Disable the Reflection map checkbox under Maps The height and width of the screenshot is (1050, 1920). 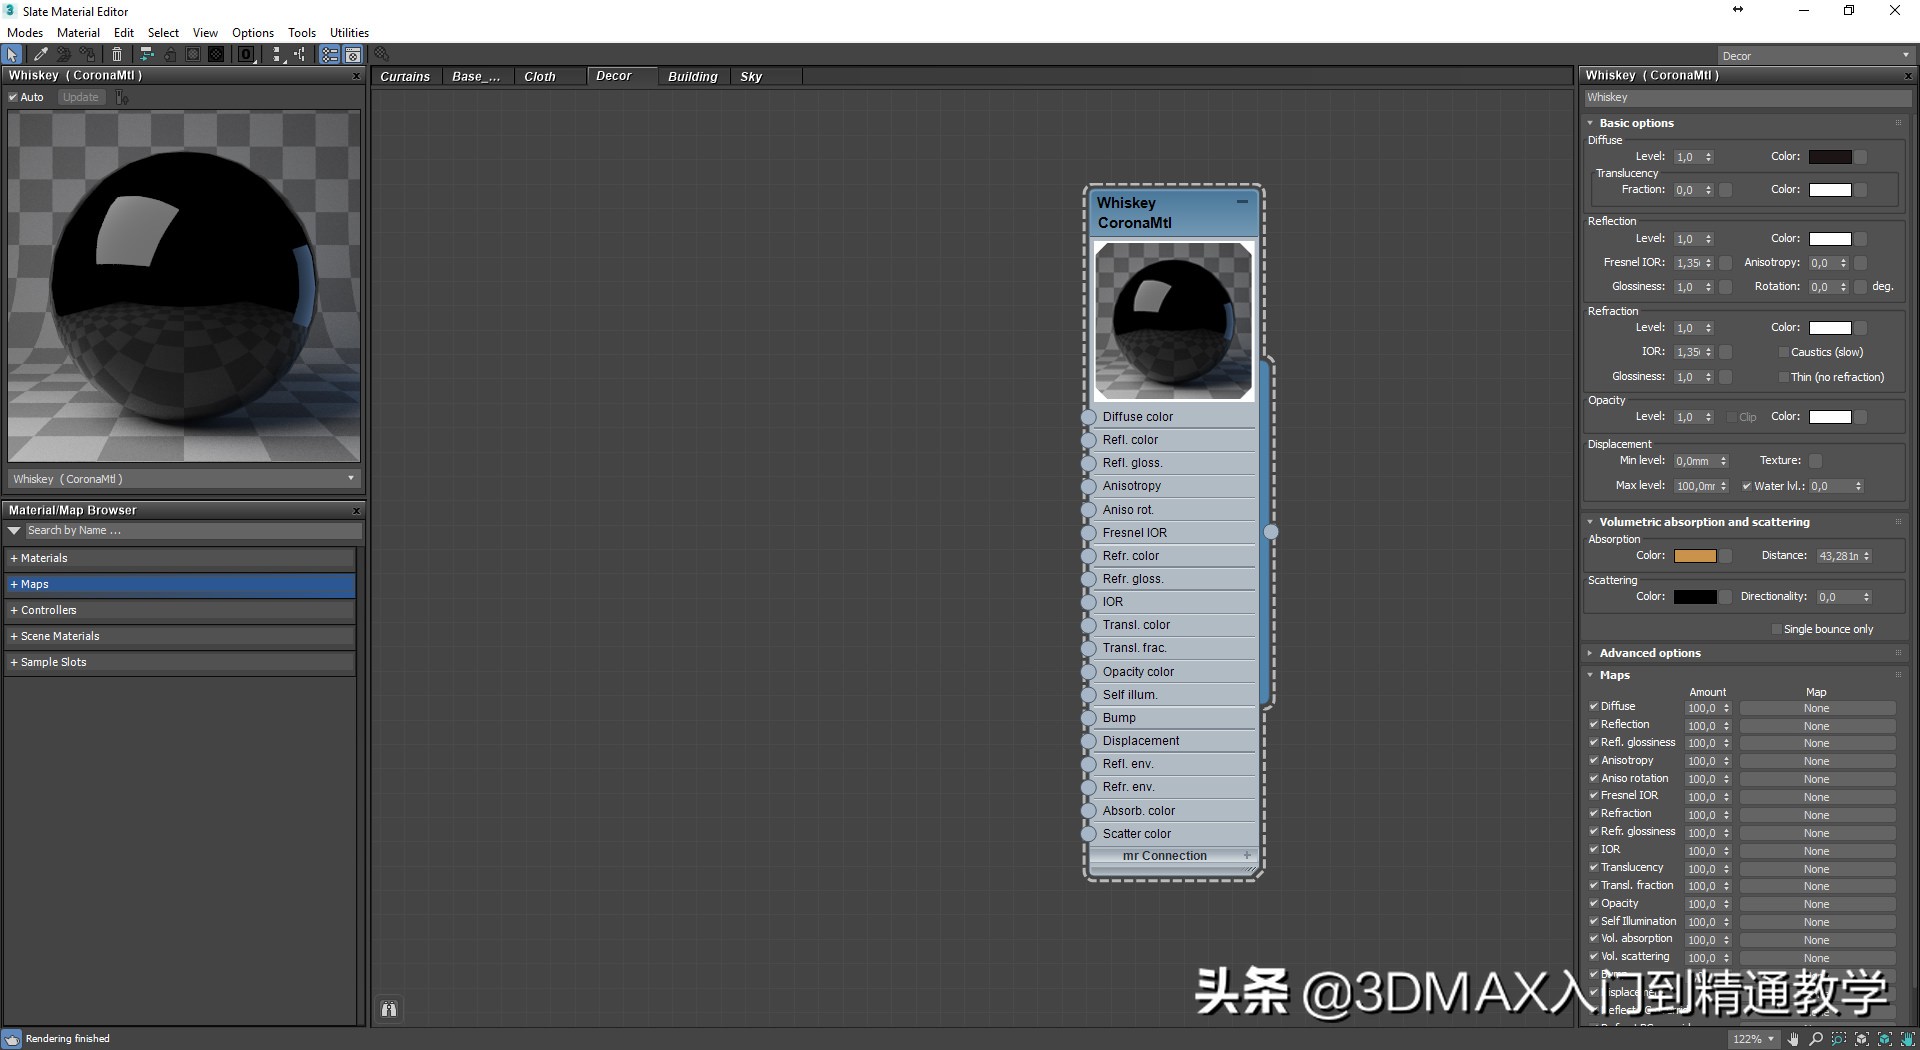point(1593,724)
